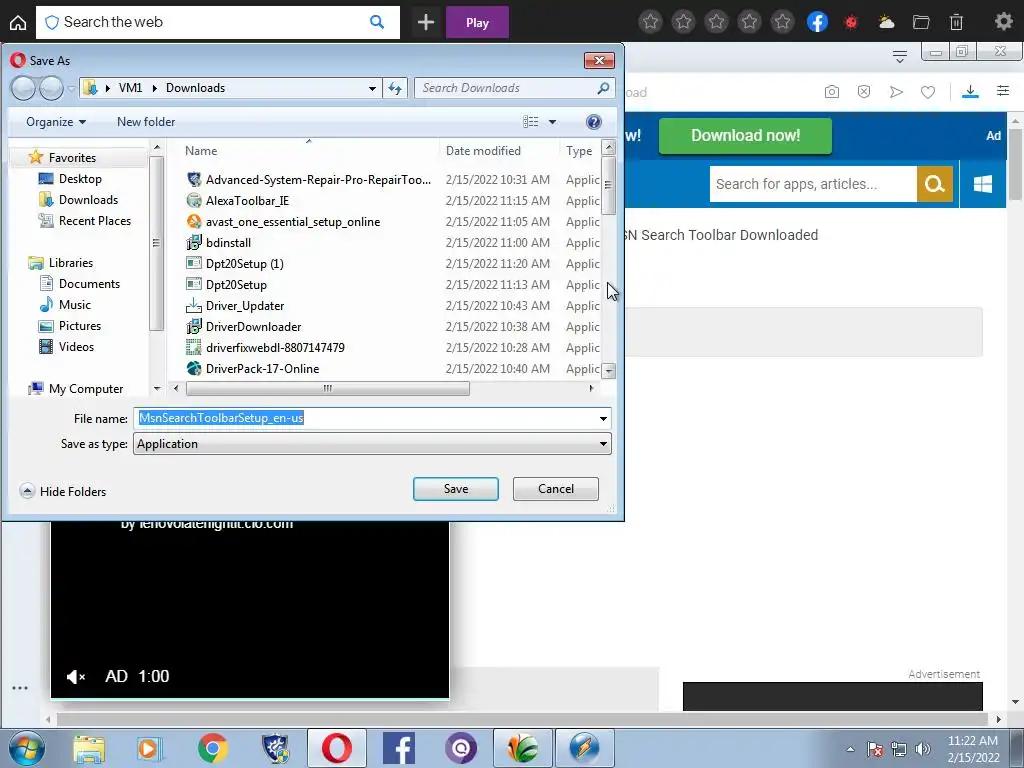
Task: Click the file list horizontal scrollbar
Action: point(328,389)
